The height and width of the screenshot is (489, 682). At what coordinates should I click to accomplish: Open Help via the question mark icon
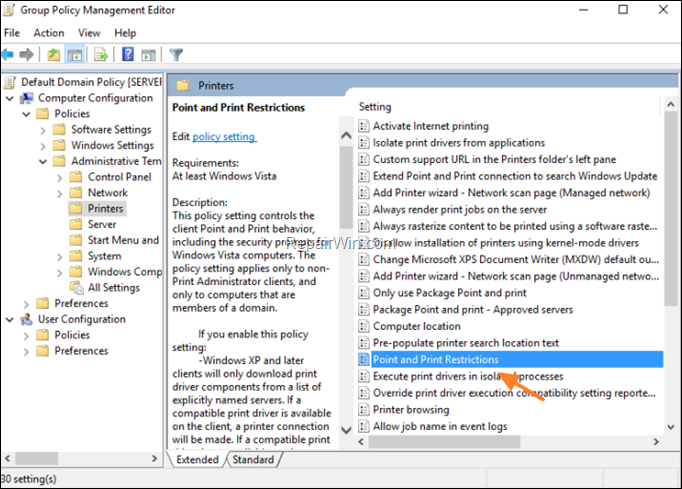127,54
